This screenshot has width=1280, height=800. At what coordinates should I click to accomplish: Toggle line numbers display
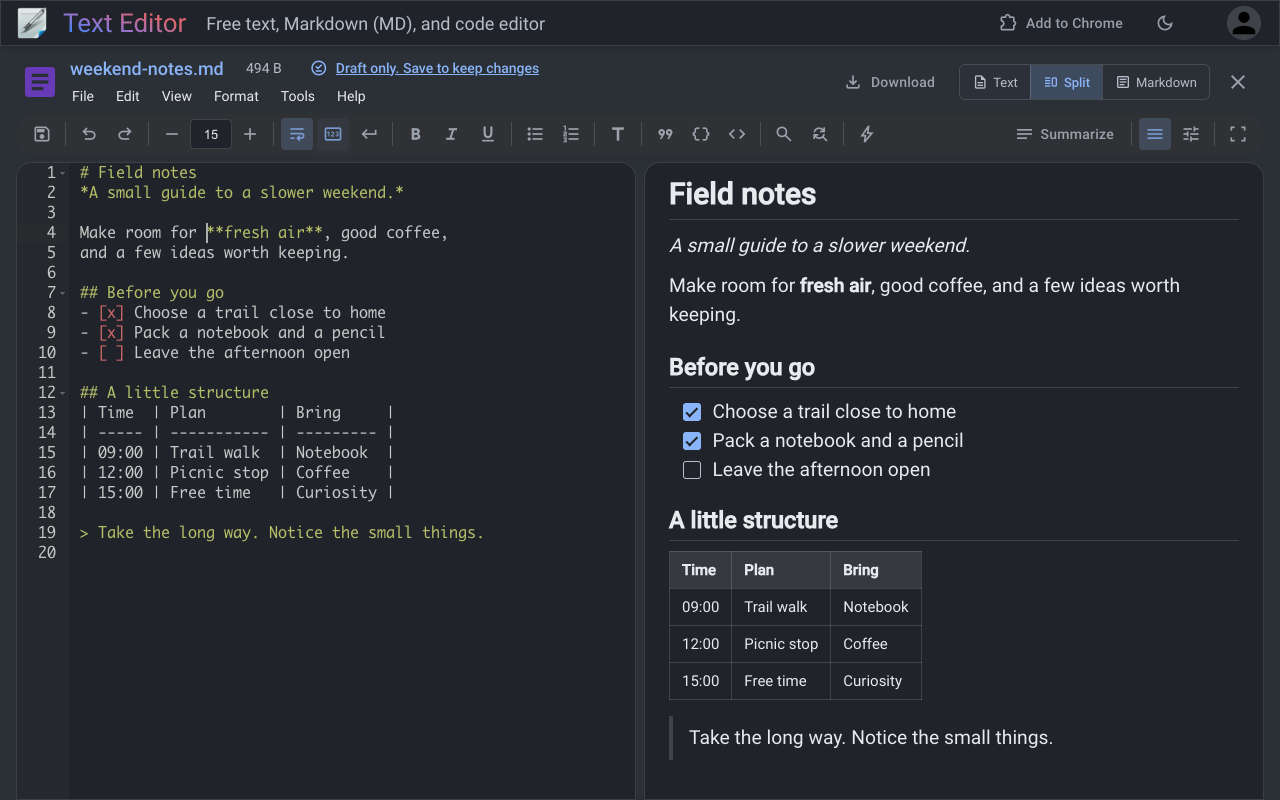click(x=333, y=134)
